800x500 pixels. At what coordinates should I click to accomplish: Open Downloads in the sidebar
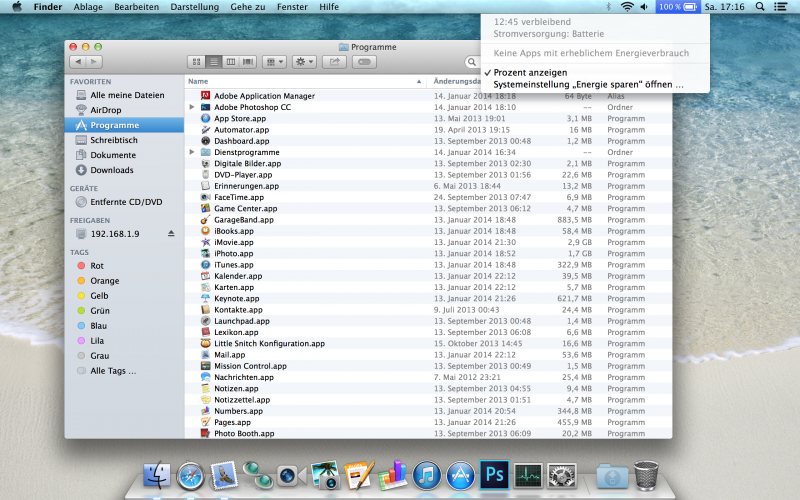click(124, 170)
